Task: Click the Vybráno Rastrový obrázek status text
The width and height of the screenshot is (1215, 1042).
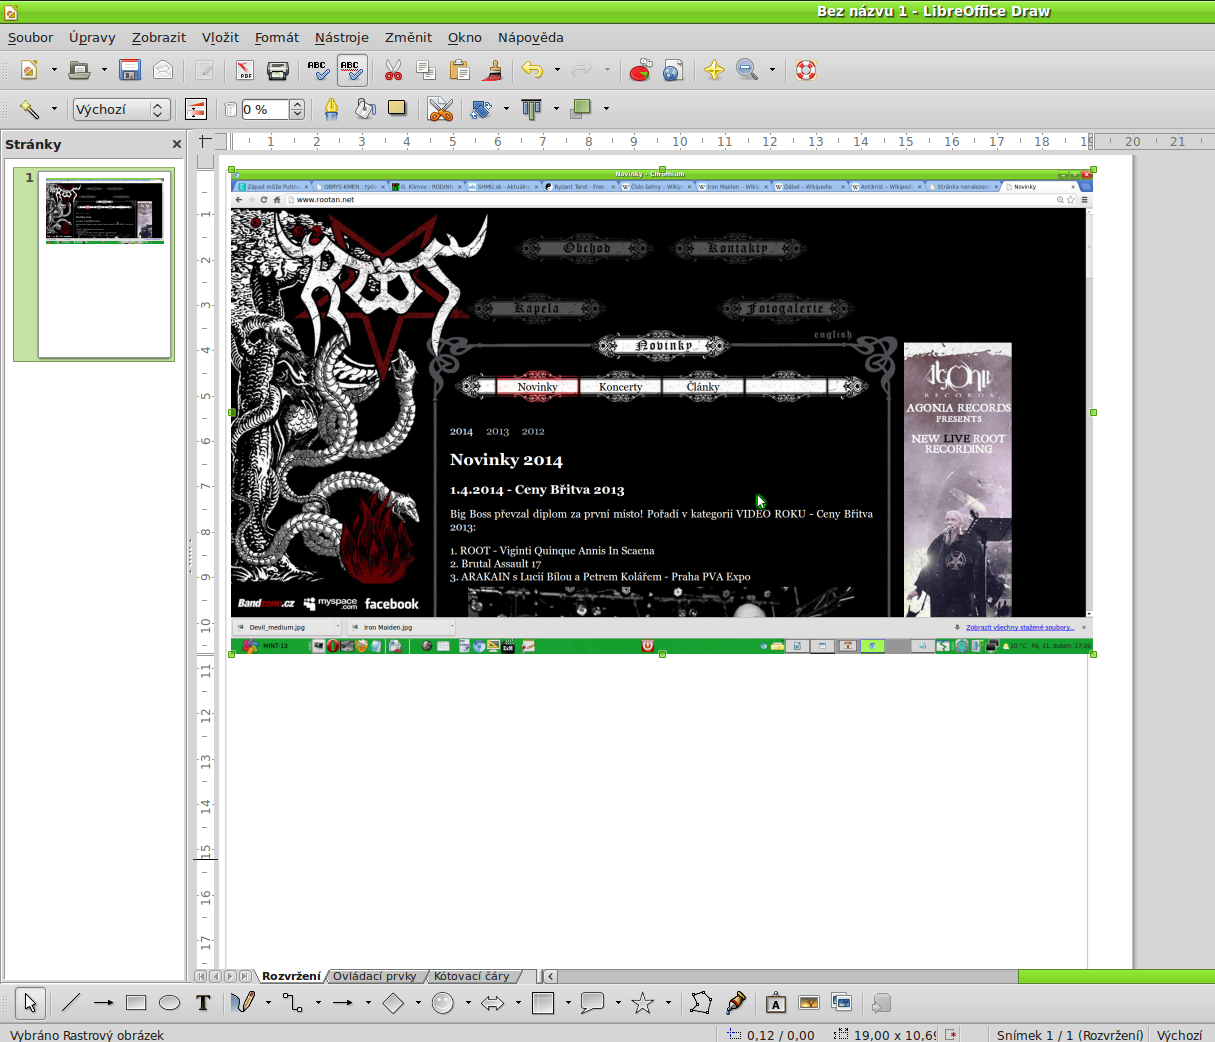Action: (x=87, y=1035)
